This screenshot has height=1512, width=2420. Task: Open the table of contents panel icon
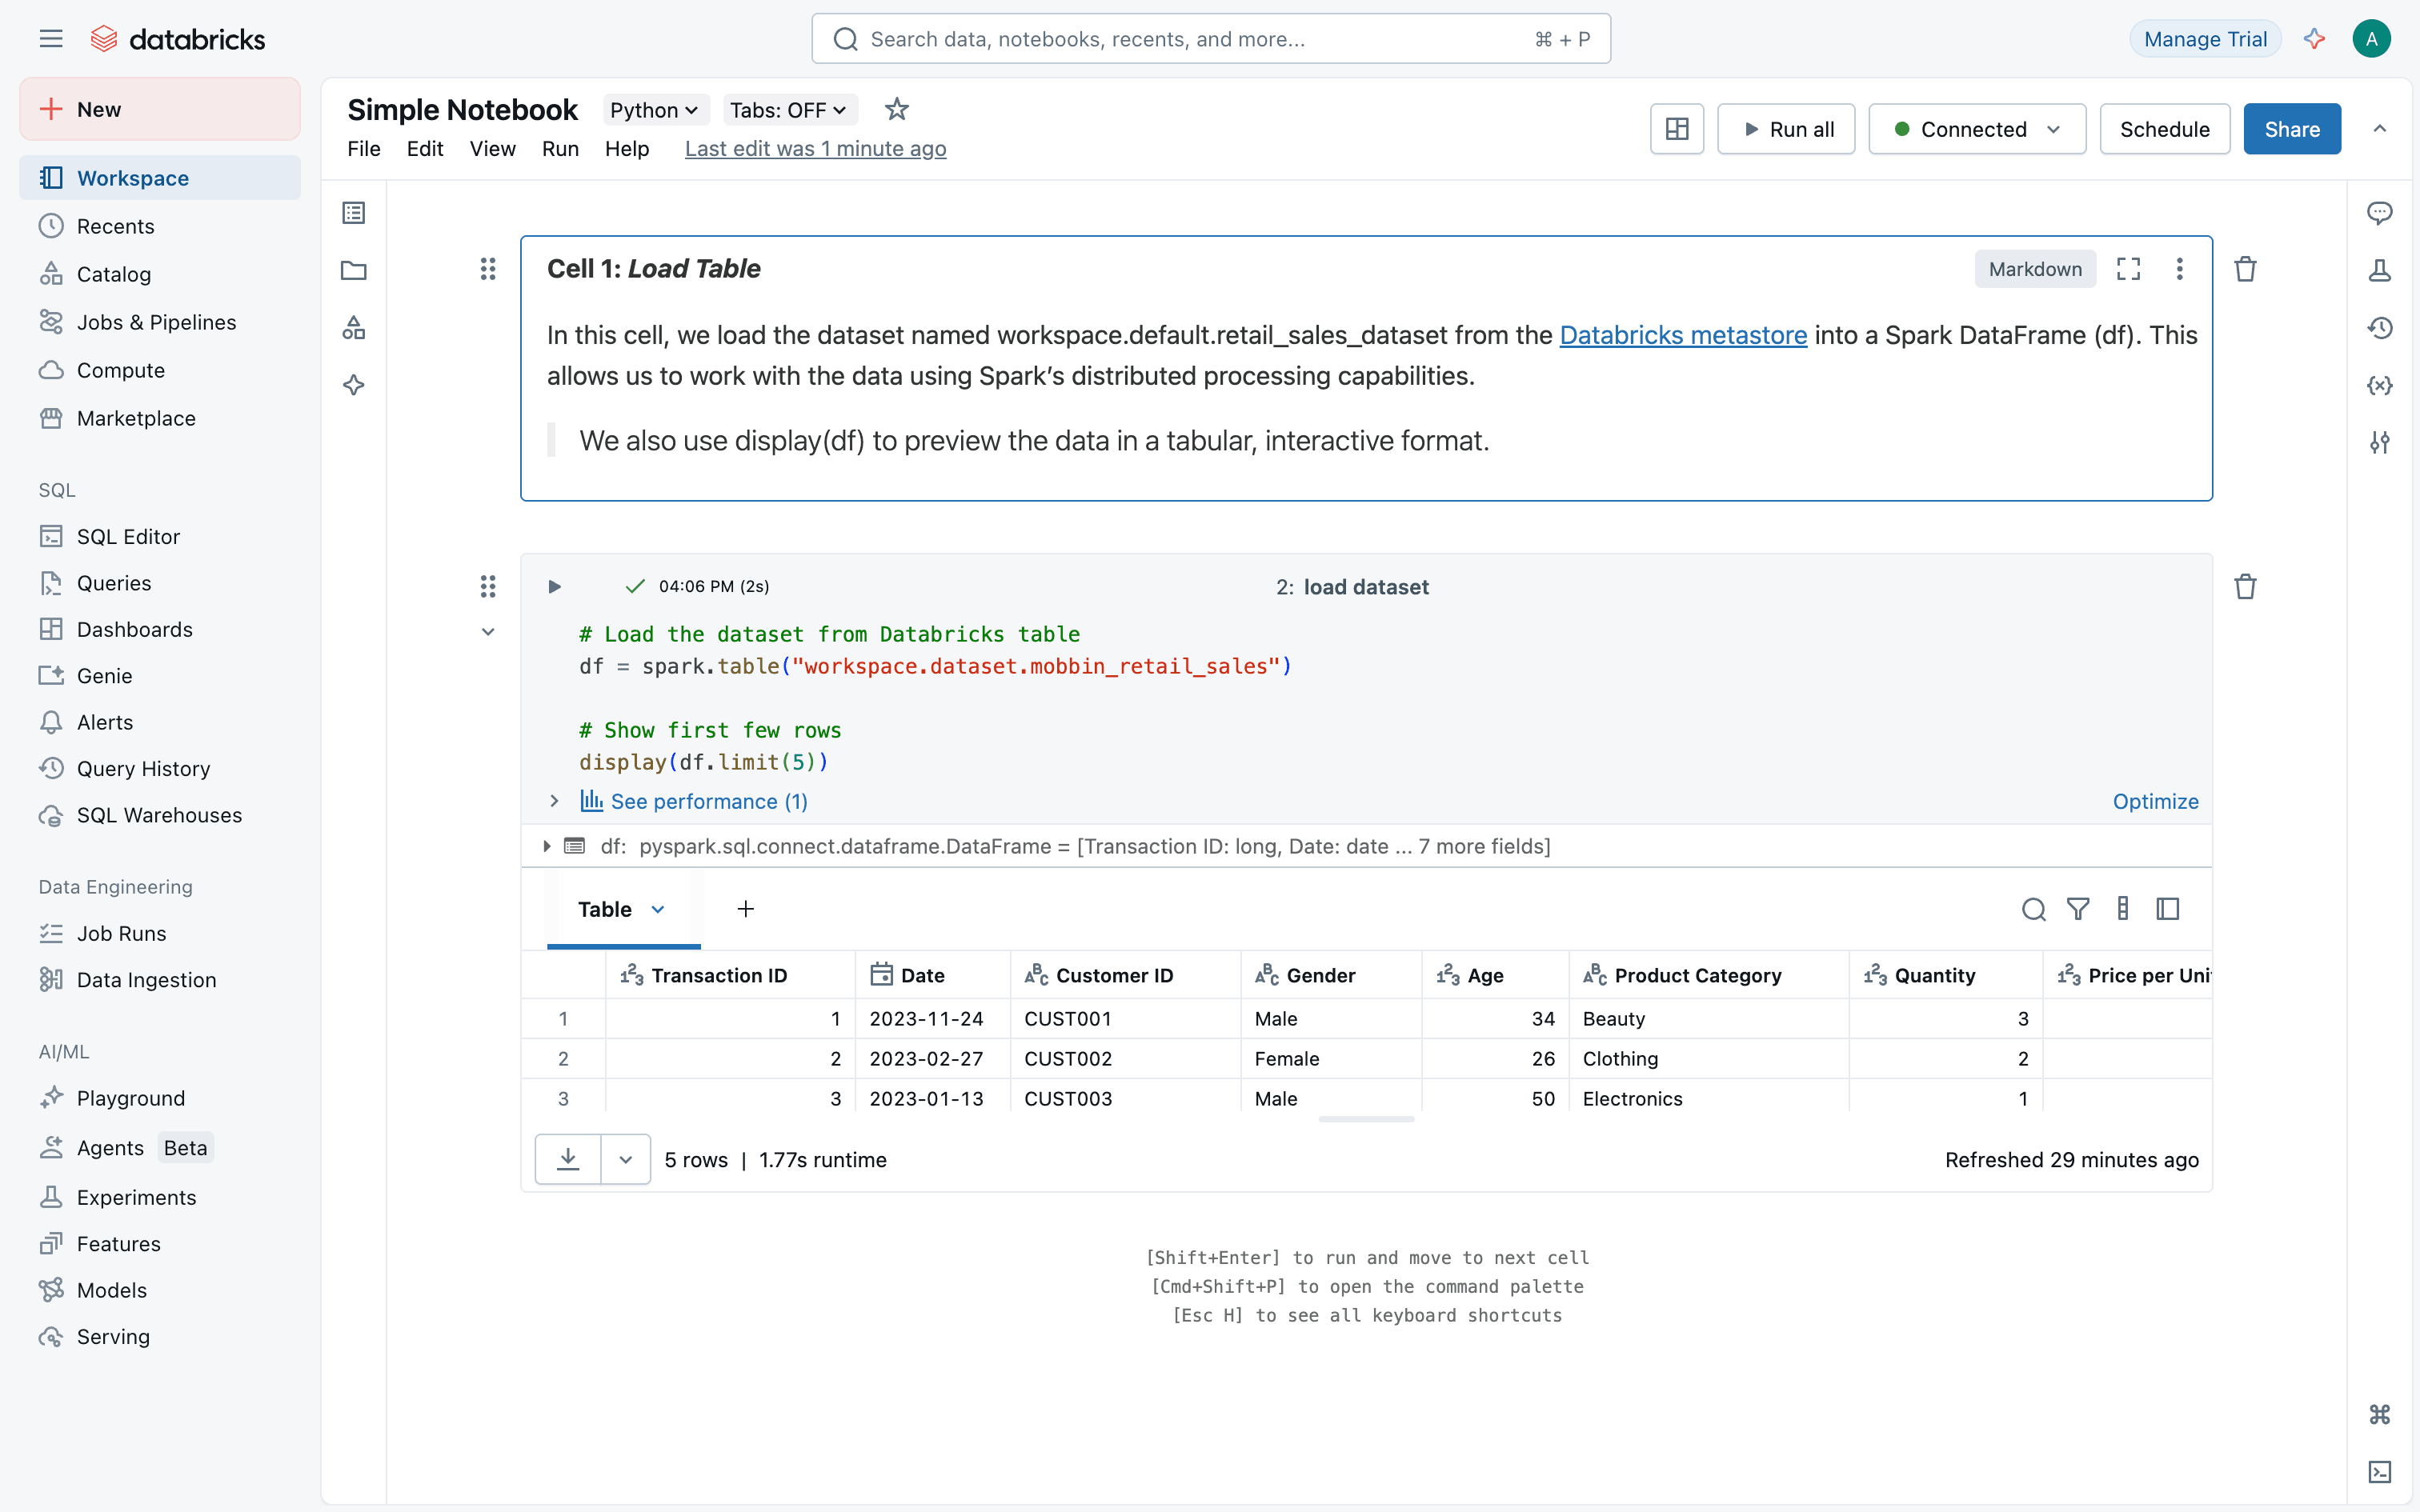(x=354, y=213)
